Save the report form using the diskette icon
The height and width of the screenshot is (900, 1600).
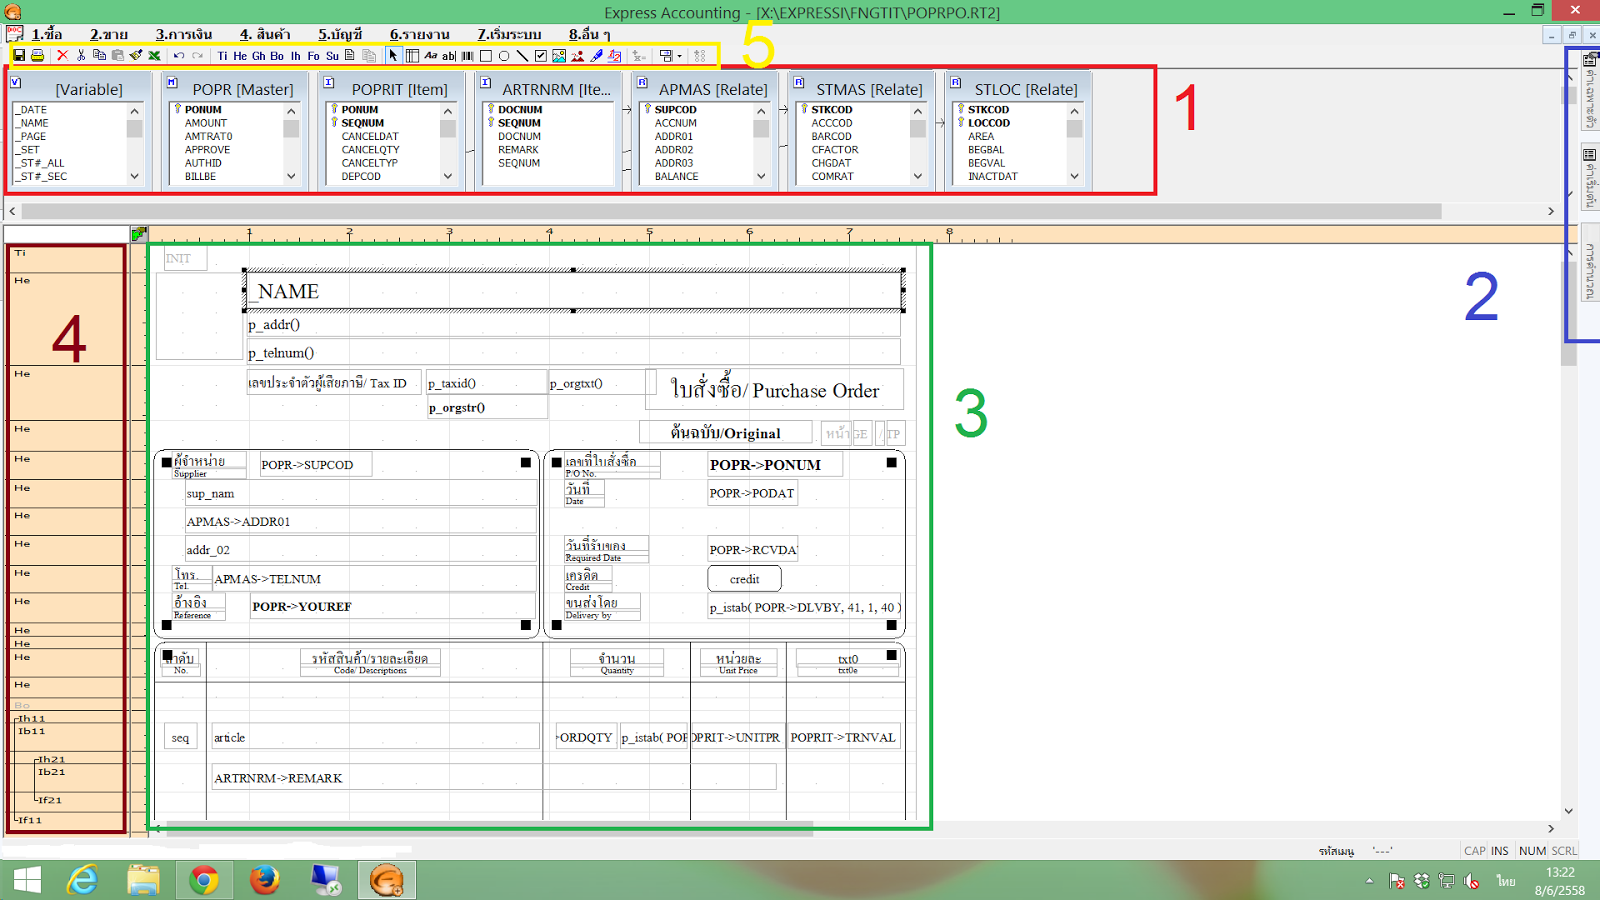point(19,56)
